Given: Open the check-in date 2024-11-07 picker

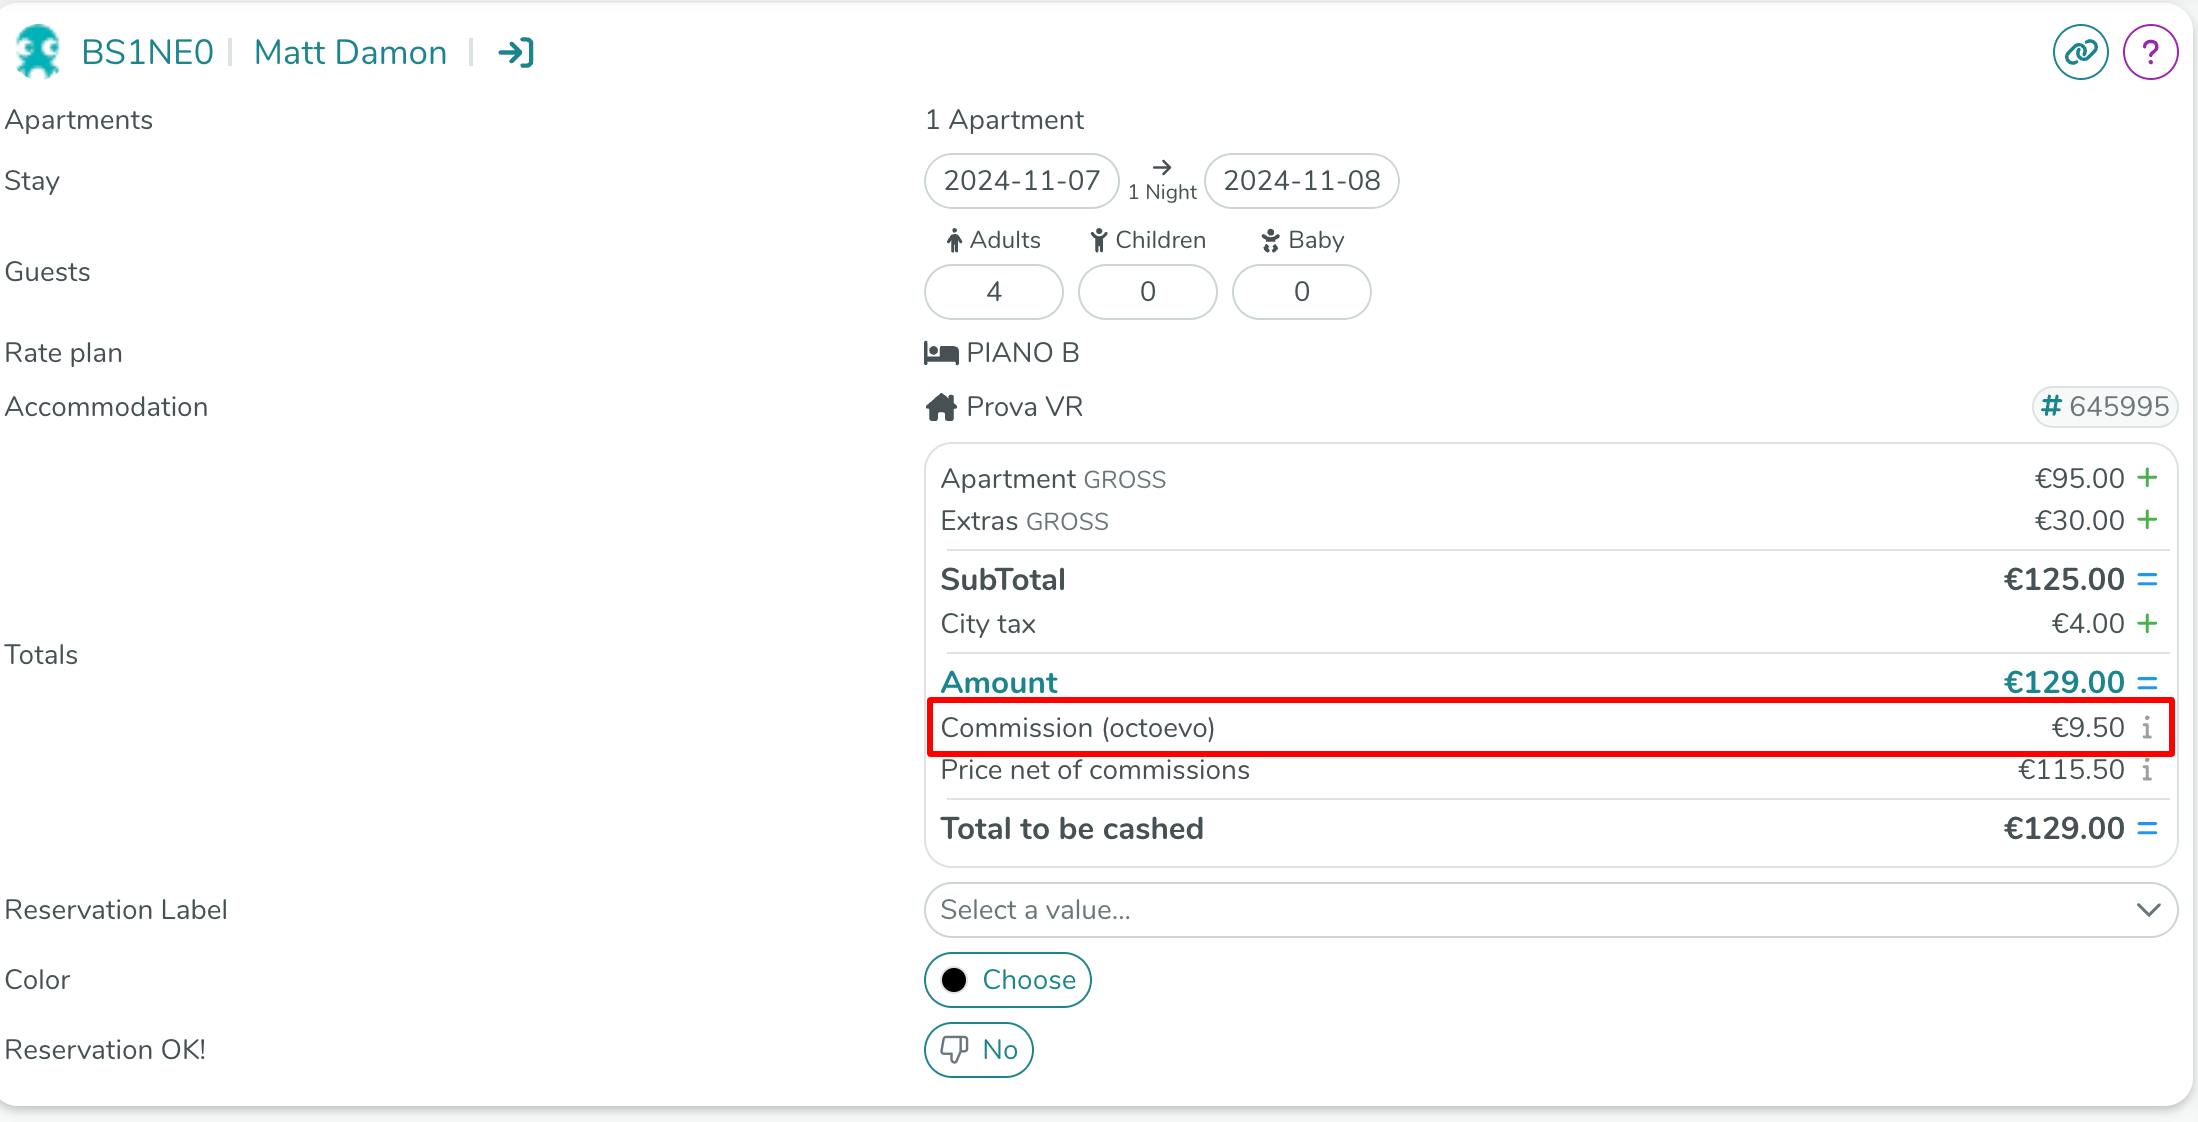Looking at the screenshot, I should tap(1021, 181).
